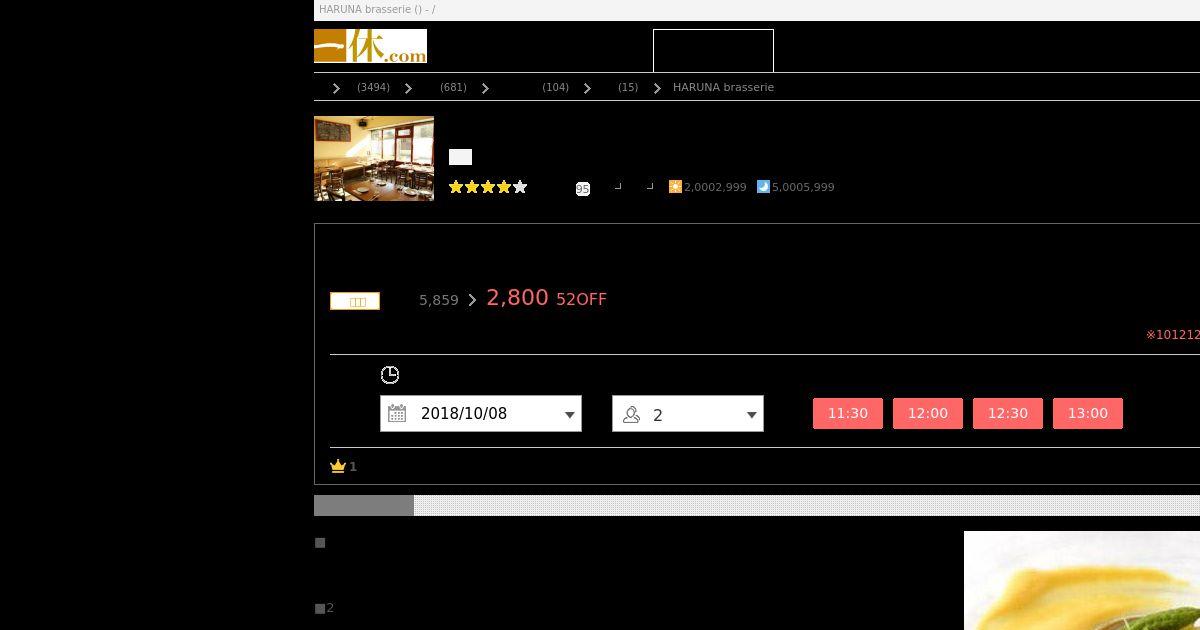Open the breadcrumb link with (15)
Viewport: 1200px width, 630px height.
628,87
